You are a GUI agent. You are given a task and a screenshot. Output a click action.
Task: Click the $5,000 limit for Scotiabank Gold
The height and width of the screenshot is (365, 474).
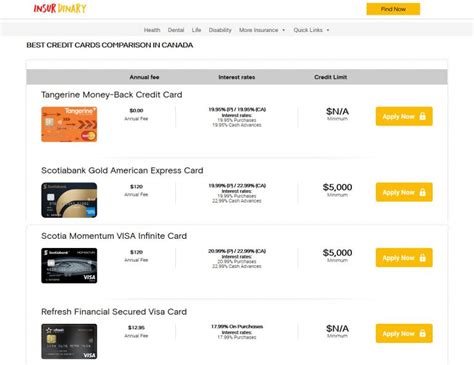[x=337, y=187]
